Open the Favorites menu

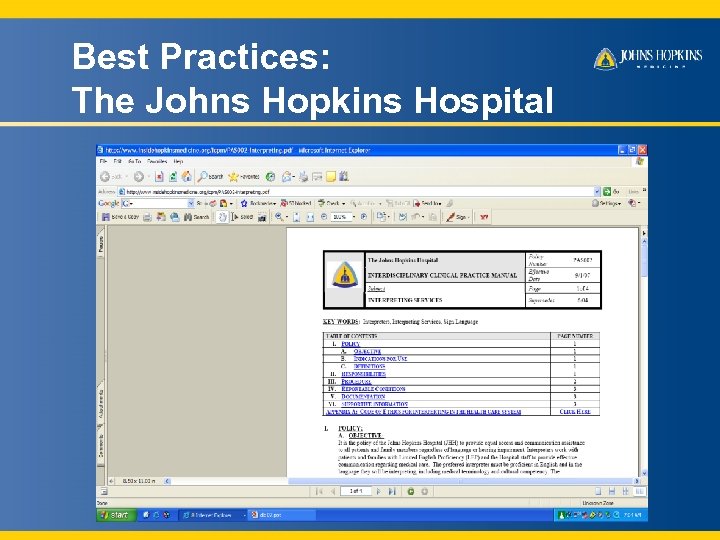pos(157,162)
